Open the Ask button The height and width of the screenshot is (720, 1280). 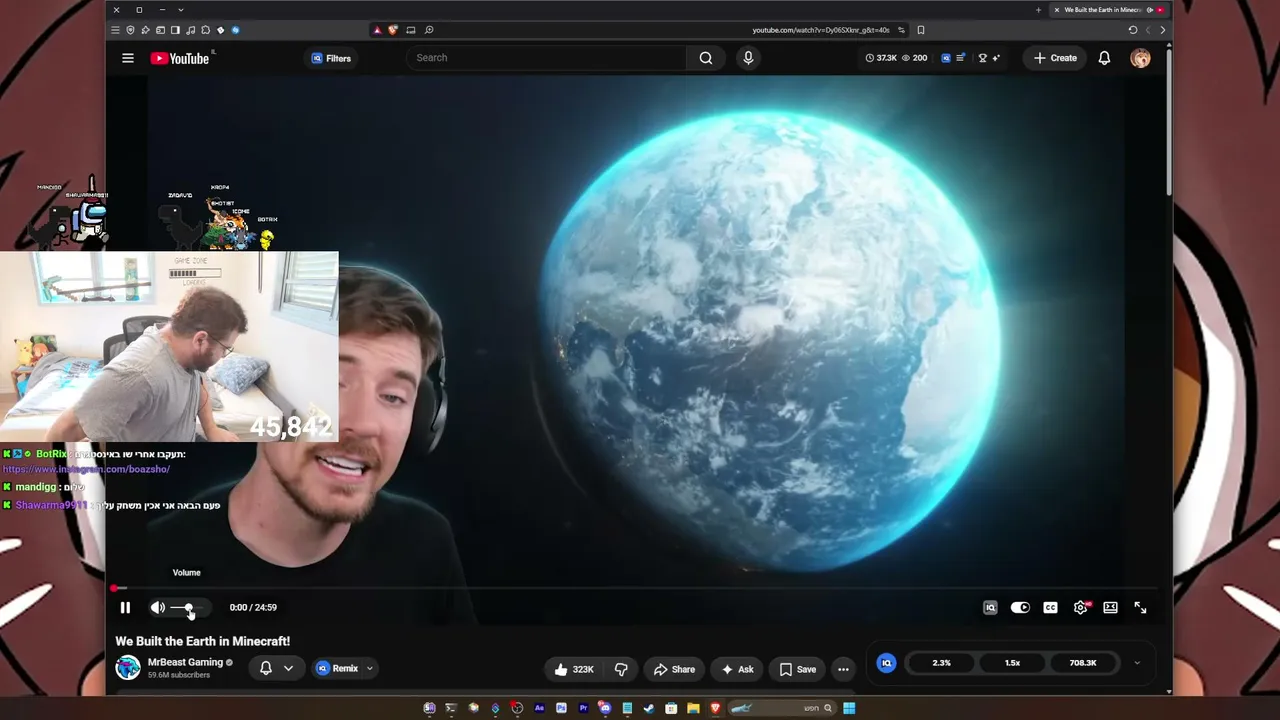(737, 669)
